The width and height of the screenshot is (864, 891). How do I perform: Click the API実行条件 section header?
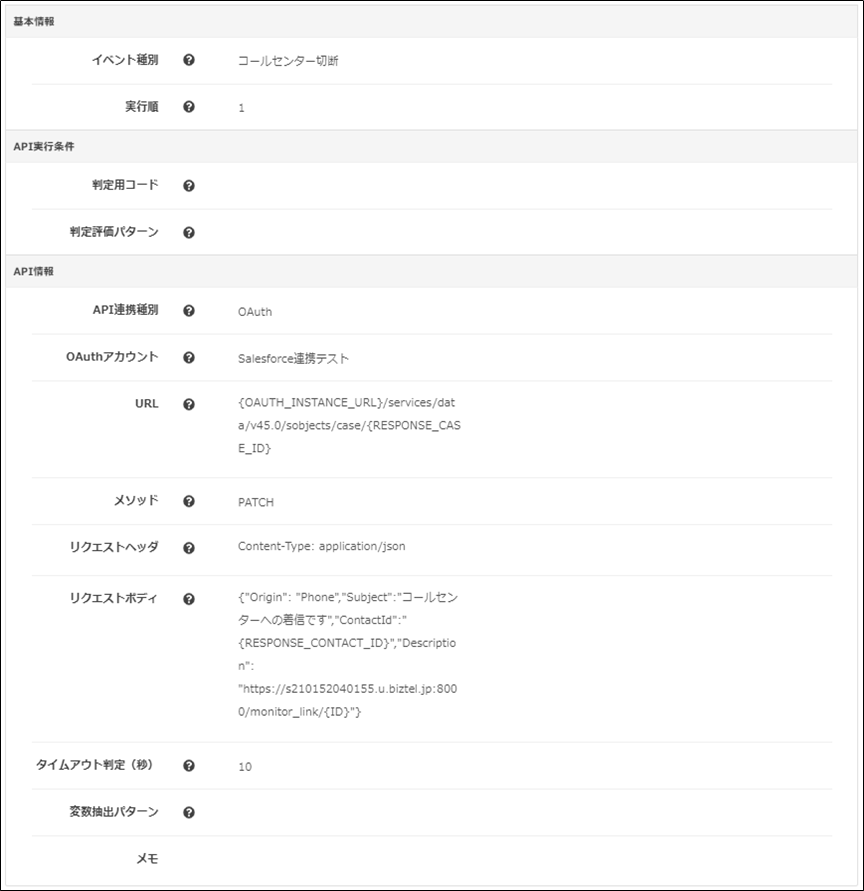click(431, 147)
